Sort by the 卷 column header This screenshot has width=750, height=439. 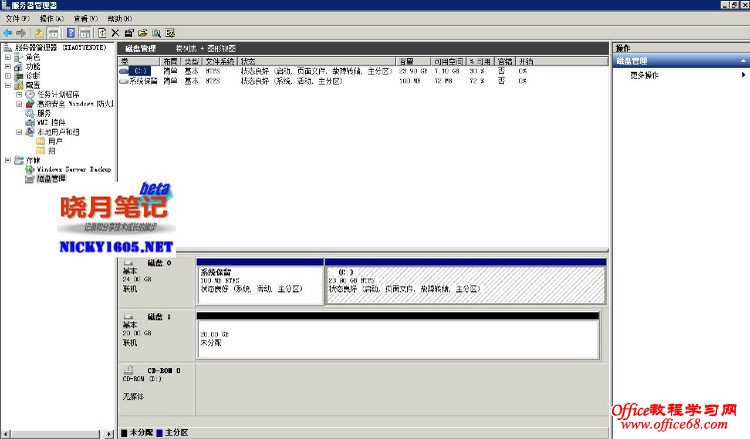tap(139, 61)
